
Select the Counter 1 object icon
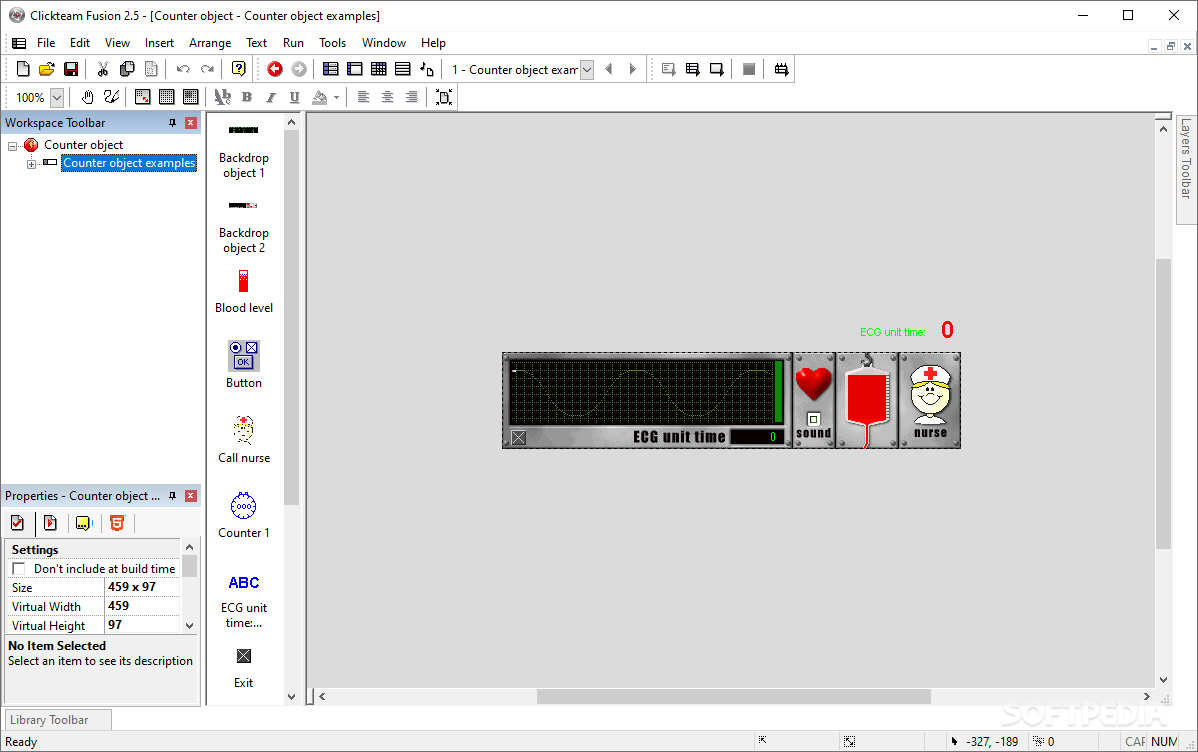point(244,506)
